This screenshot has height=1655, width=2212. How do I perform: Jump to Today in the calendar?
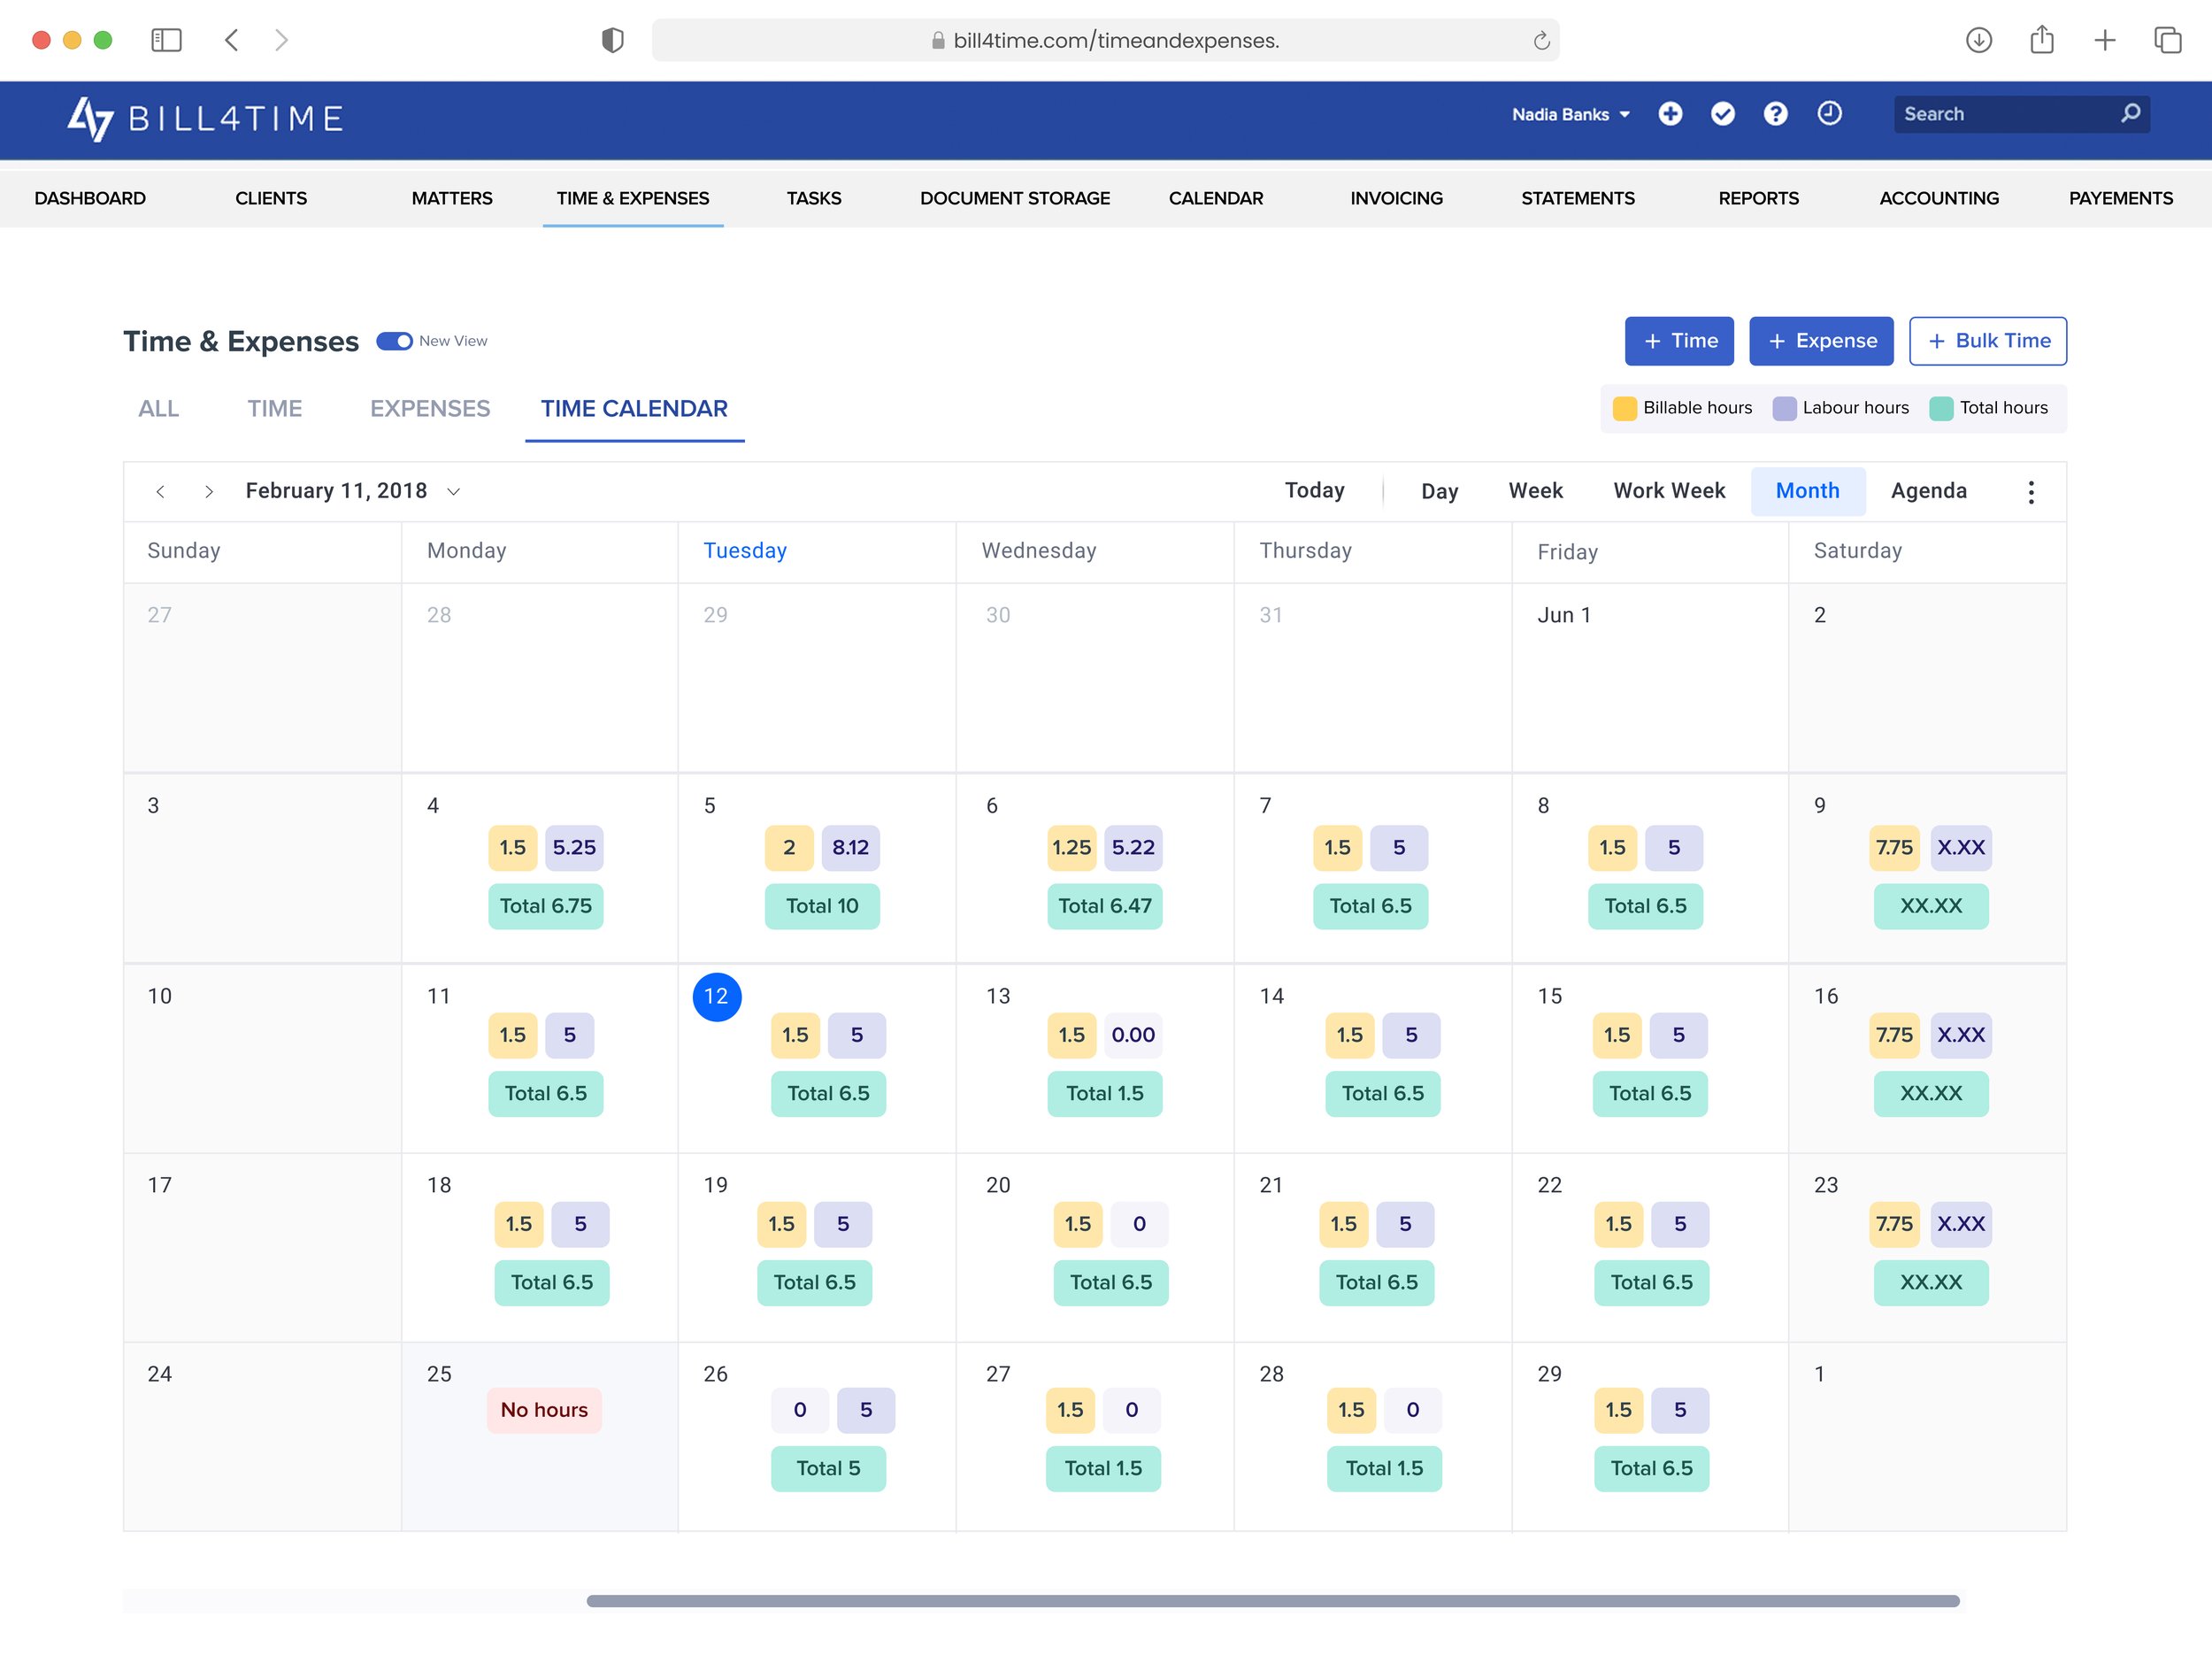tap(1314, 490)
